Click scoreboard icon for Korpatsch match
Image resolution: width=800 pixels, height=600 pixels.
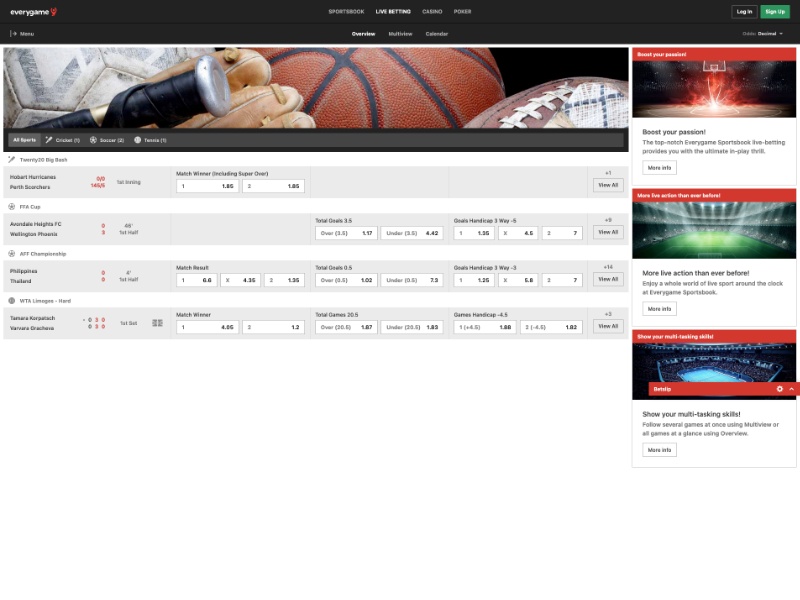click(157, 323)
